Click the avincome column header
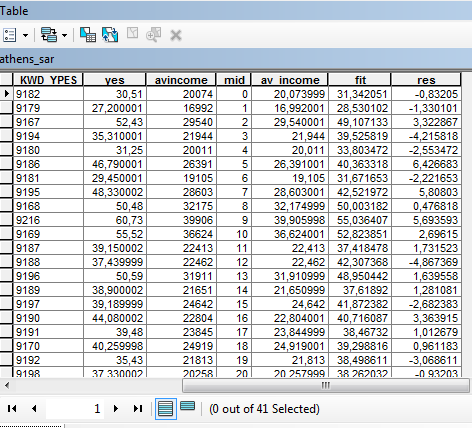Image resolution: width=472 pixels, height=428 pixels. pyautogui.click(x=181, y=80)
